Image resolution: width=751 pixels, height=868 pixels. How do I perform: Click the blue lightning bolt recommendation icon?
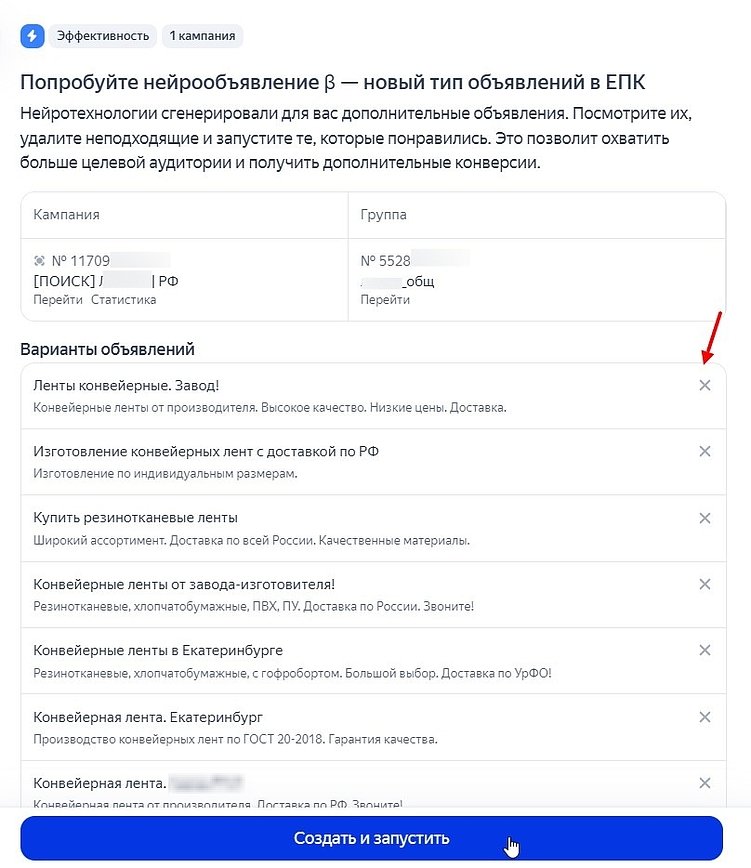pos(33,35)
